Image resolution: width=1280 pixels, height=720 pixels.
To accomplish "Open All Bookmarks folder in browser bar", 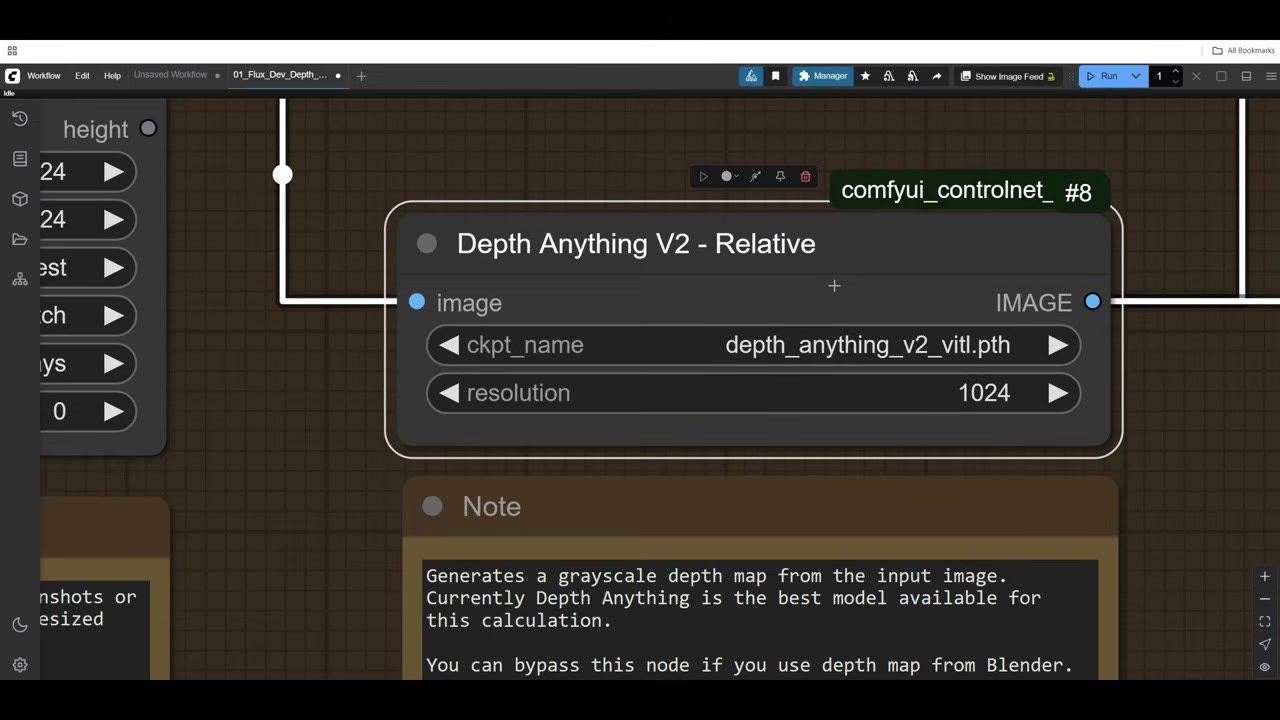I will (1243, 50).
